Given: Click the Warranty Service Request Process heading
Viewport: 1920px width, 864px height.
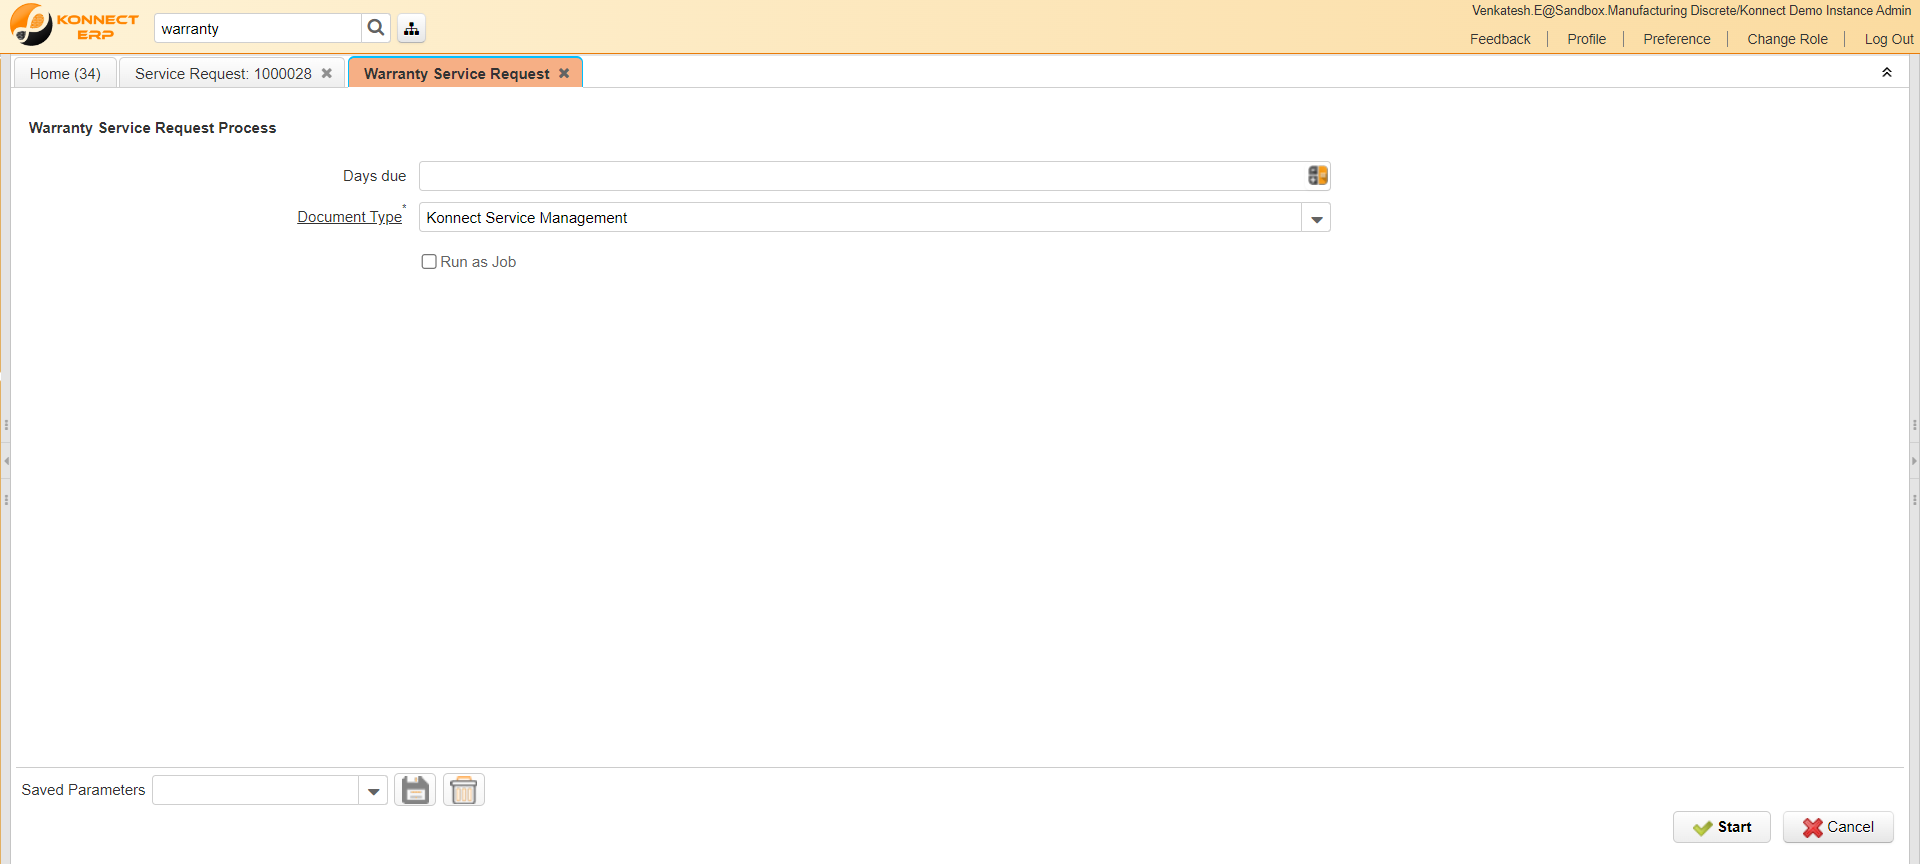Looking at the screenshot, I should point(152,128).
